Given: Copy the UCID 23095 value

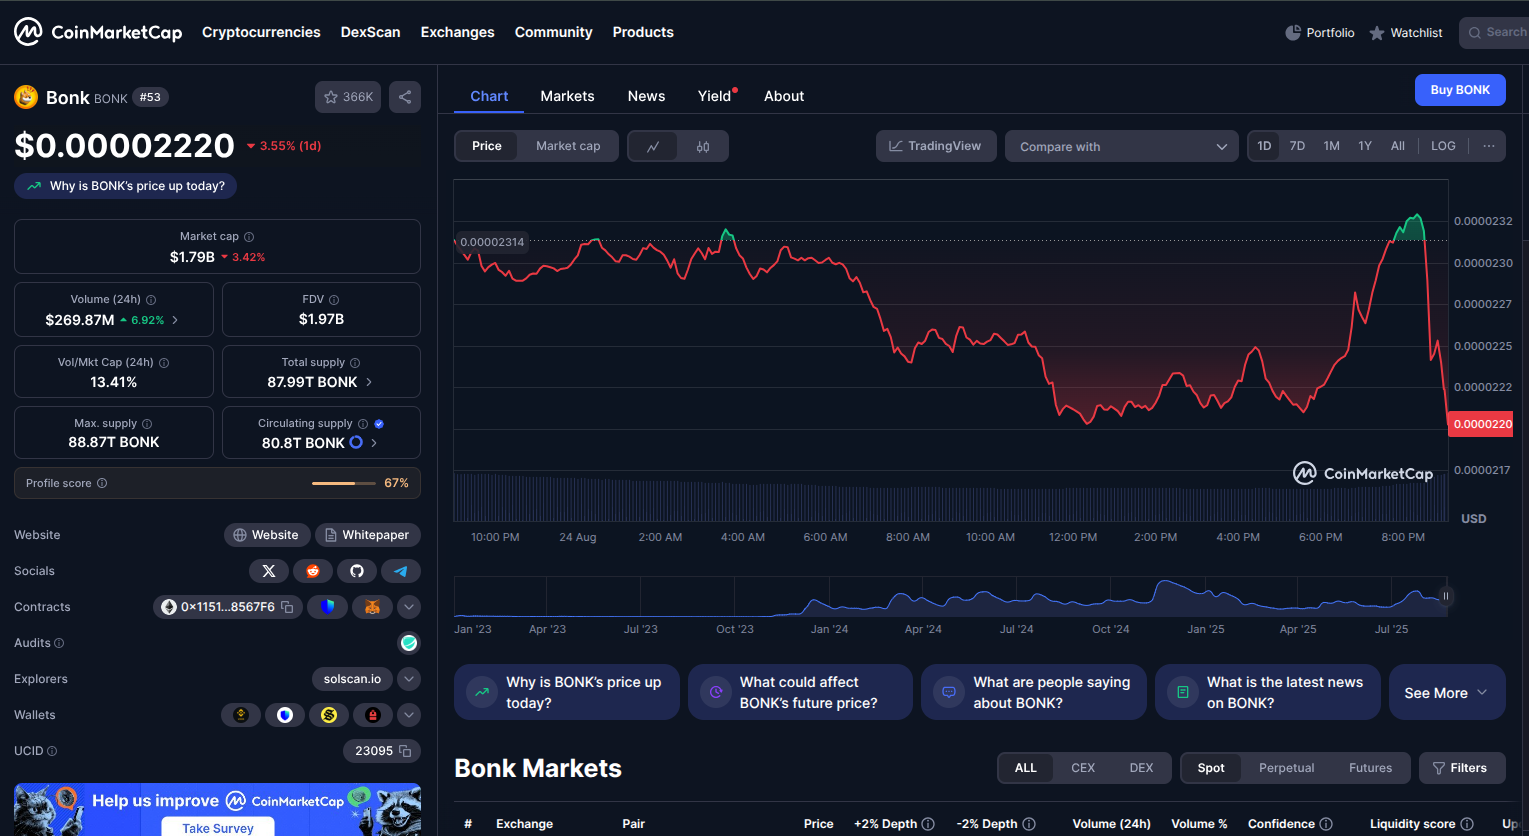Looking at the screenshot, I should [x=405, y=751].
